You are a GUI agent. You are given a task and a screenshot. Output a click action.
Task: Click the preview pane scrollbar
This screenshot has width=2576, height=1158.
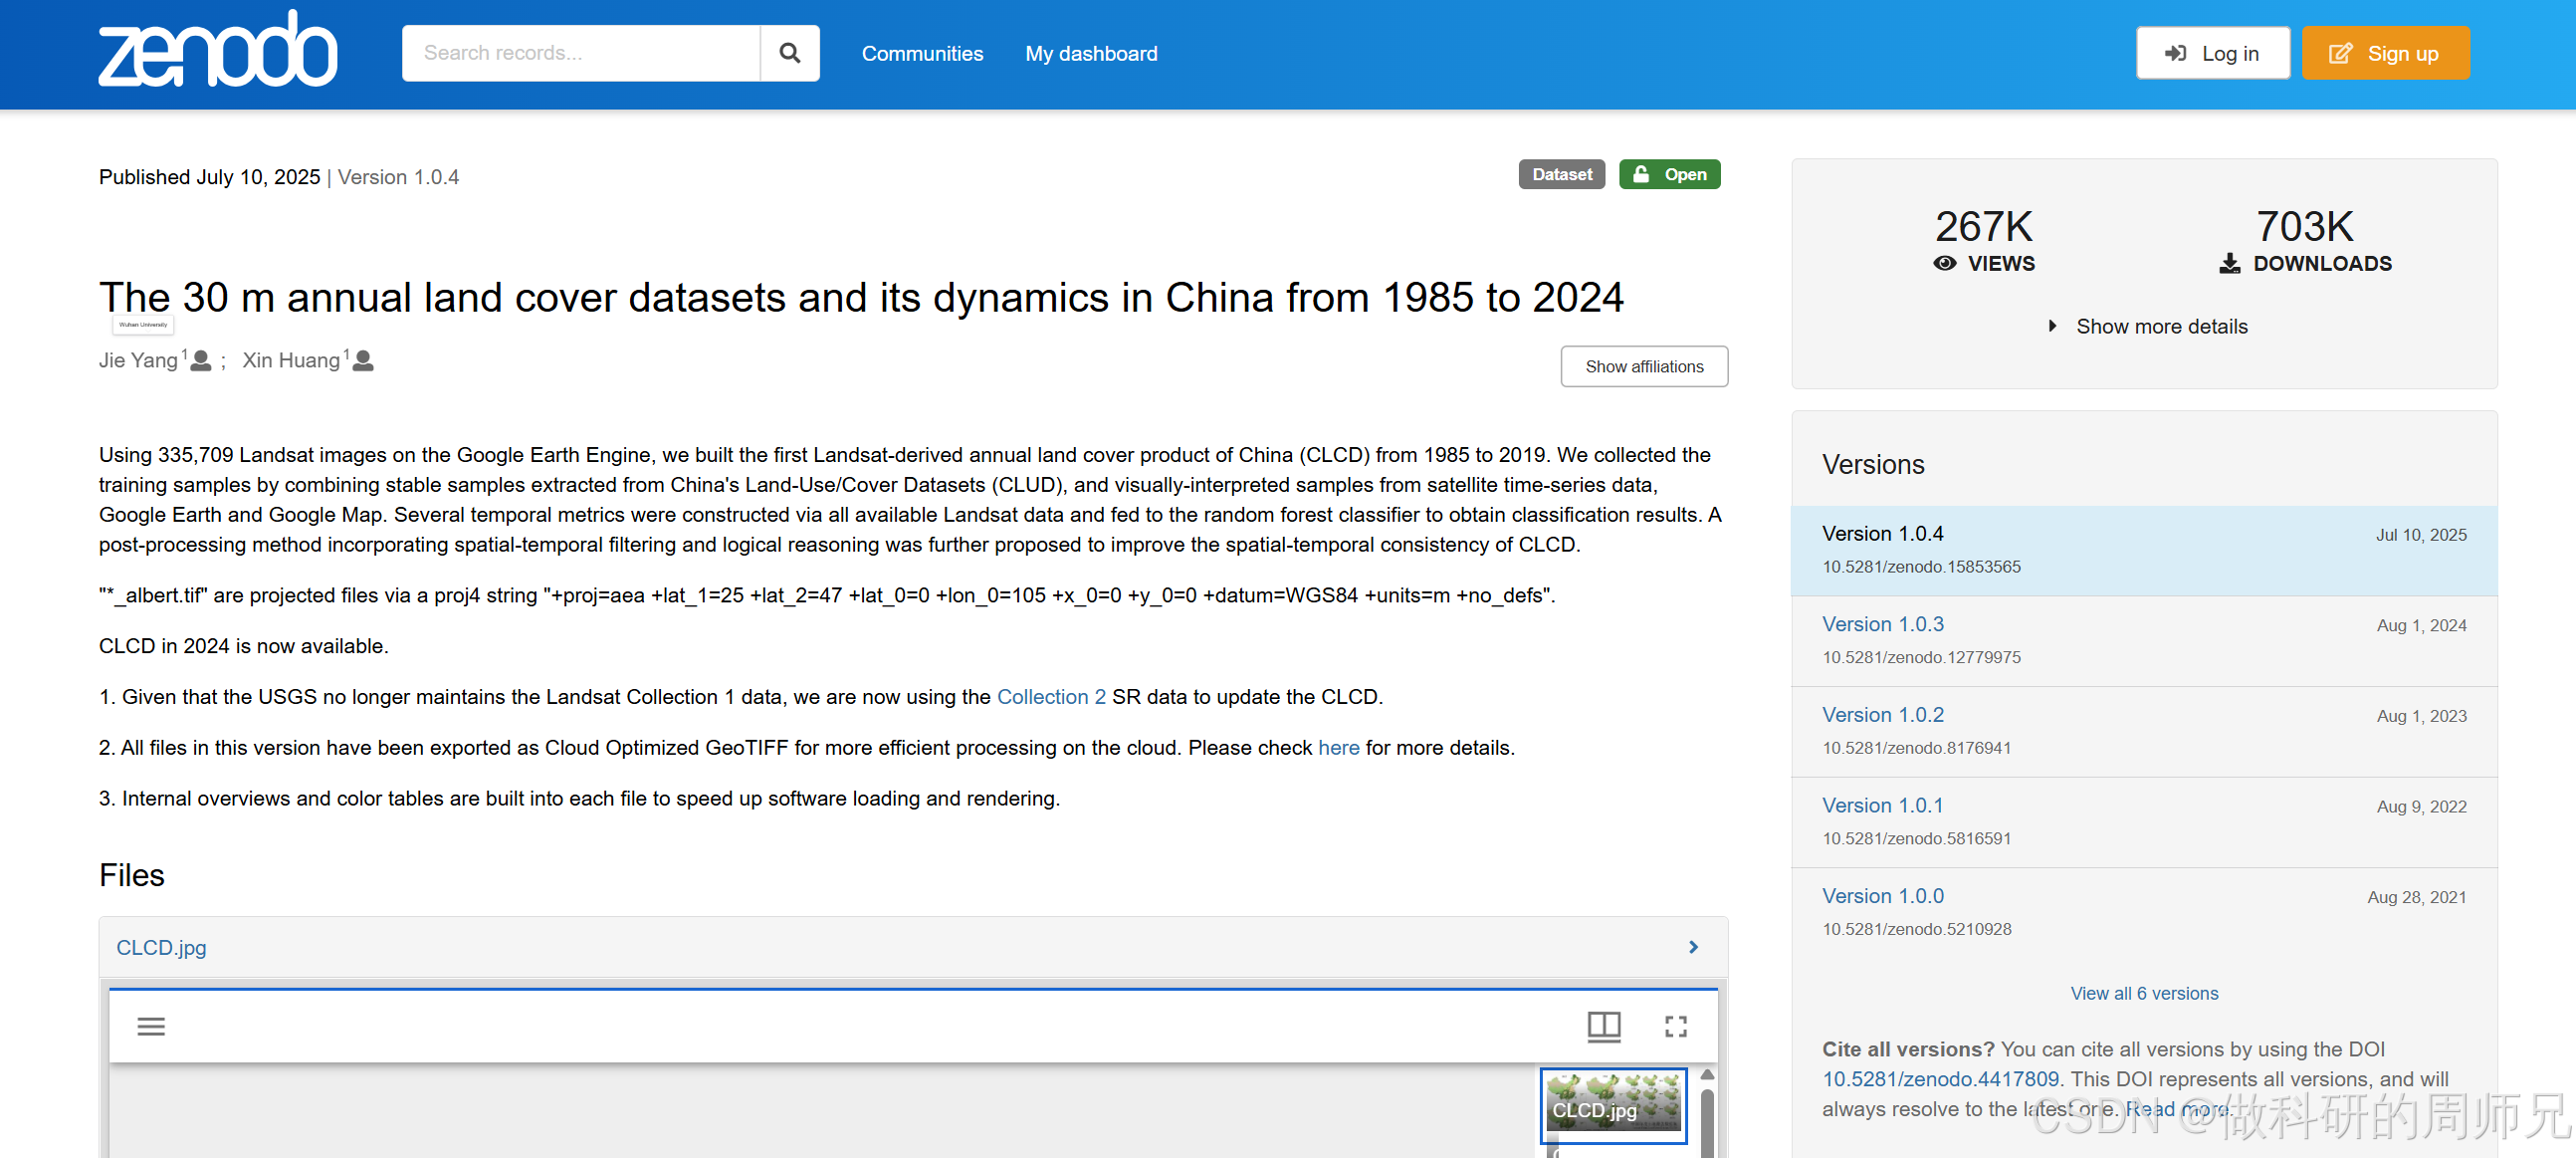coord(1708,1120)
